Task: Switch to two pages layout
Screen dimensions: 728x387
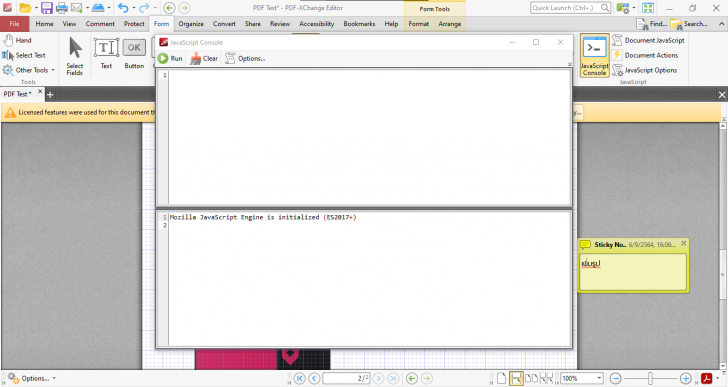Action: [x=531, y=379]
